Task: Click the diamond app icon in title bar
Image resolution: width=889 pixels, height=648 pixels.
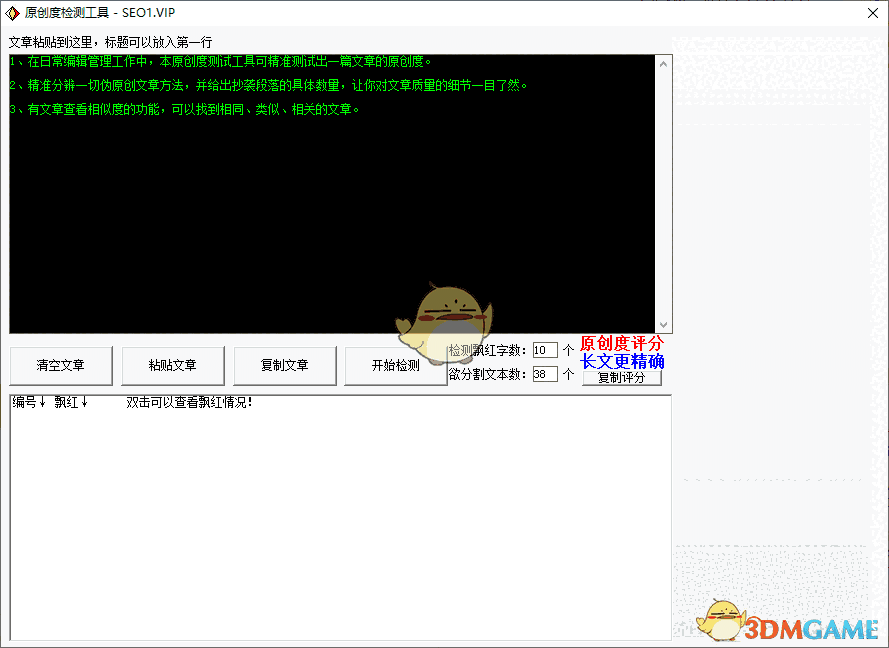Action: pyautogui.click(x=14, y=13)
